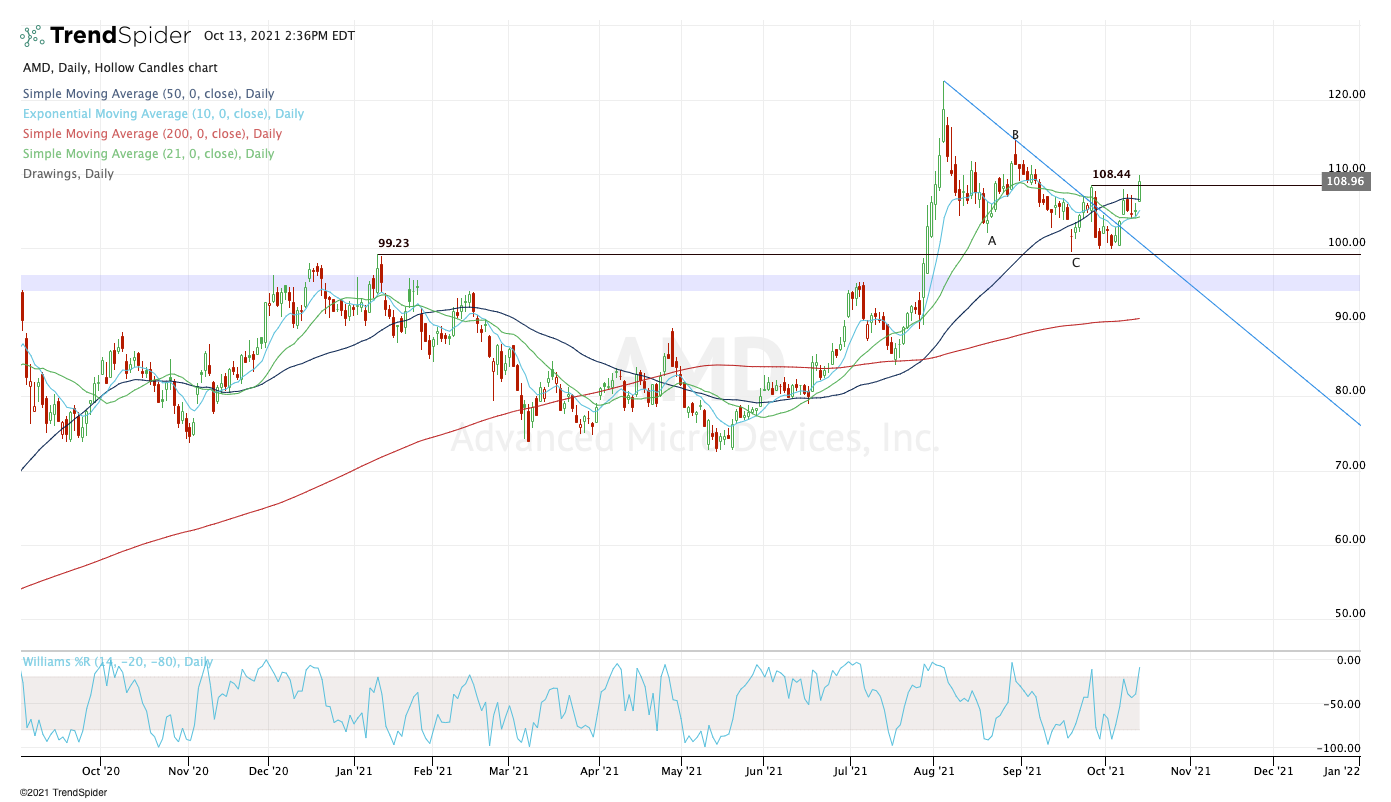Click the Williams %R indicator label
Viewport: 1391px width, 802px height.
coord(117,662)
